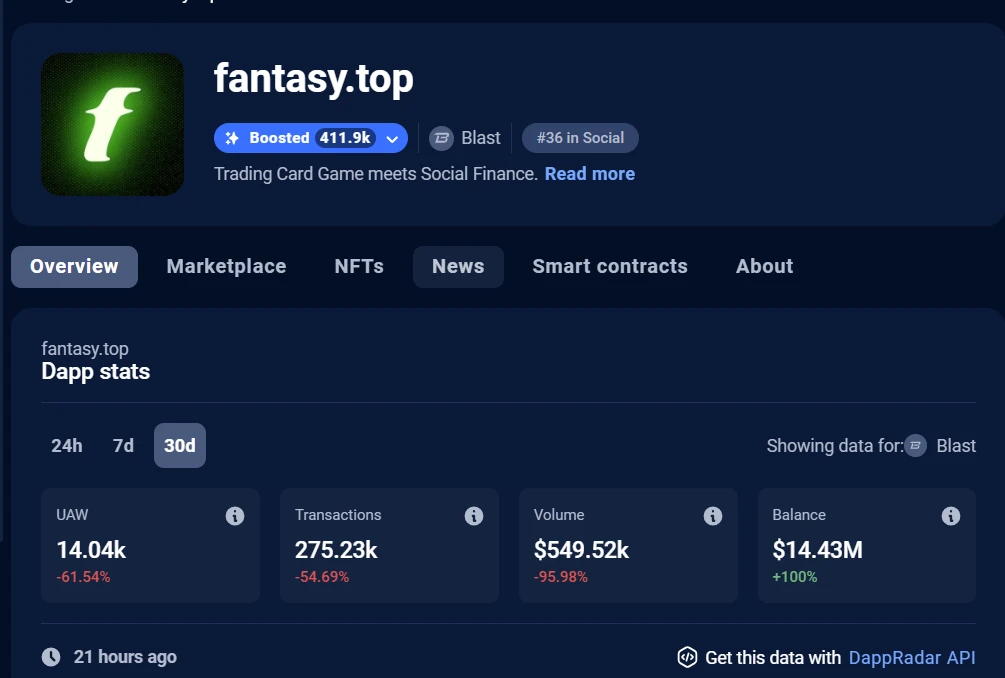Click the Transactions info icon
1005x678 pixels.
click(474, 516)
